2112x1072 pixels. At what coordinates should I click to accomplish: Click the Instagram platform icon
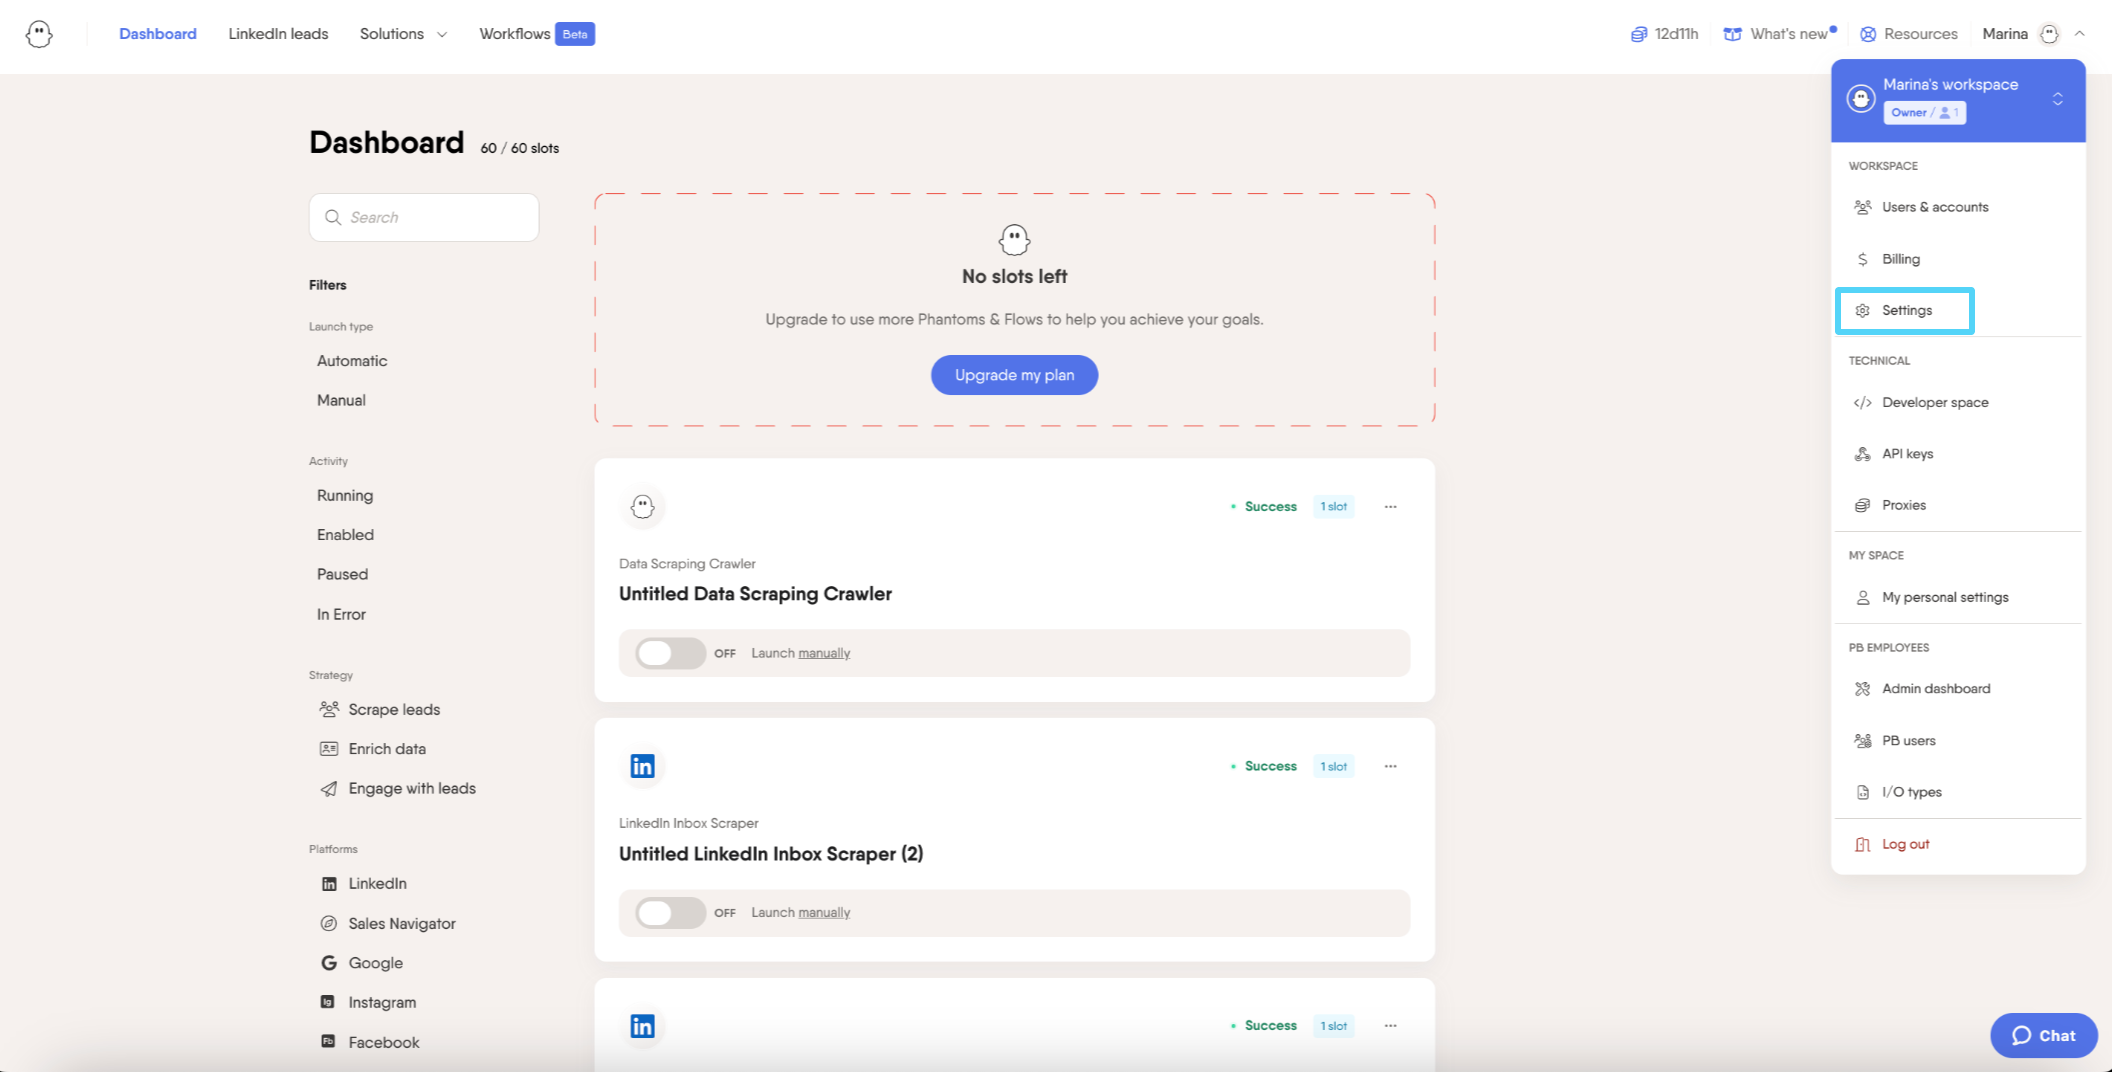pyautogui.click(x=327, y=1002)
